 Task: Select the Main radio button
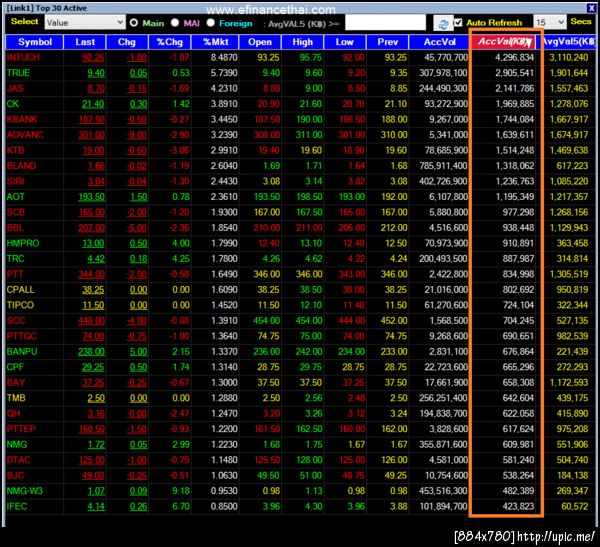point(134,23)
